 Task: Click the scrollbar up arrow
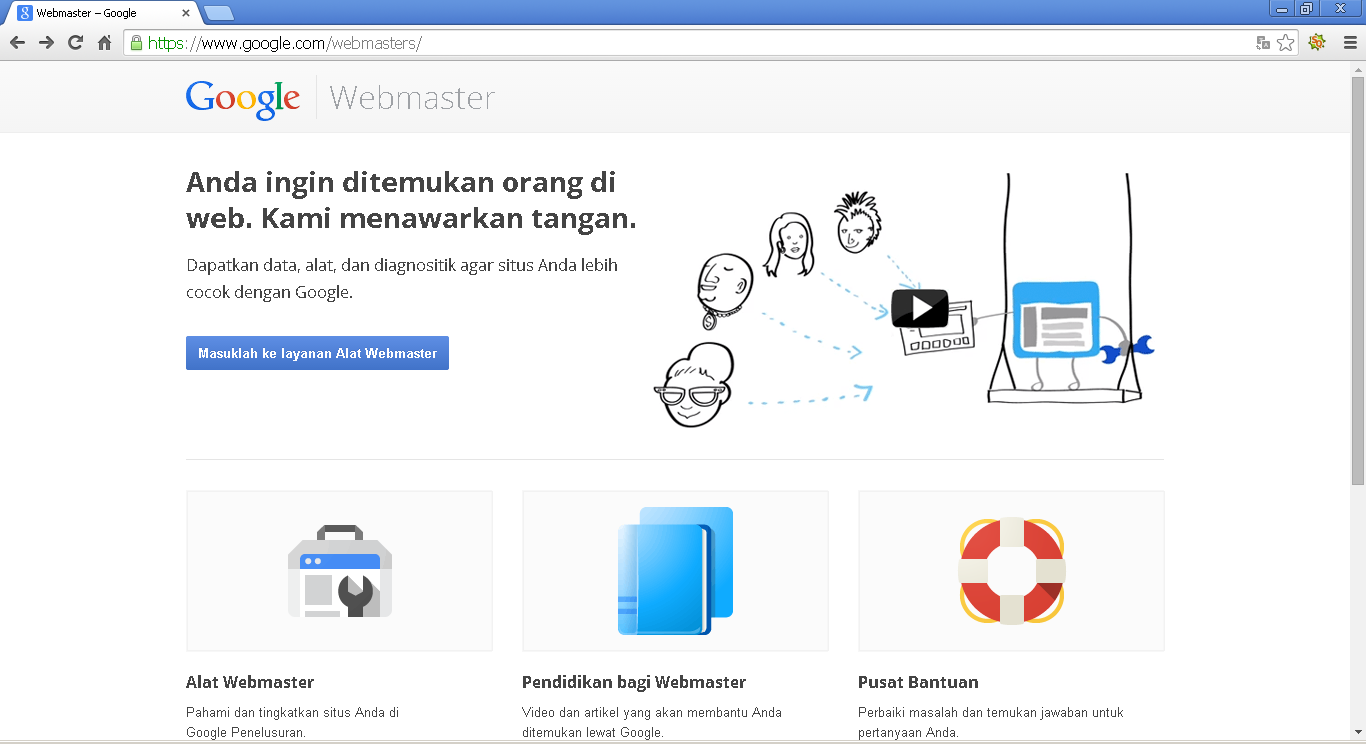tap(1357, 70)
